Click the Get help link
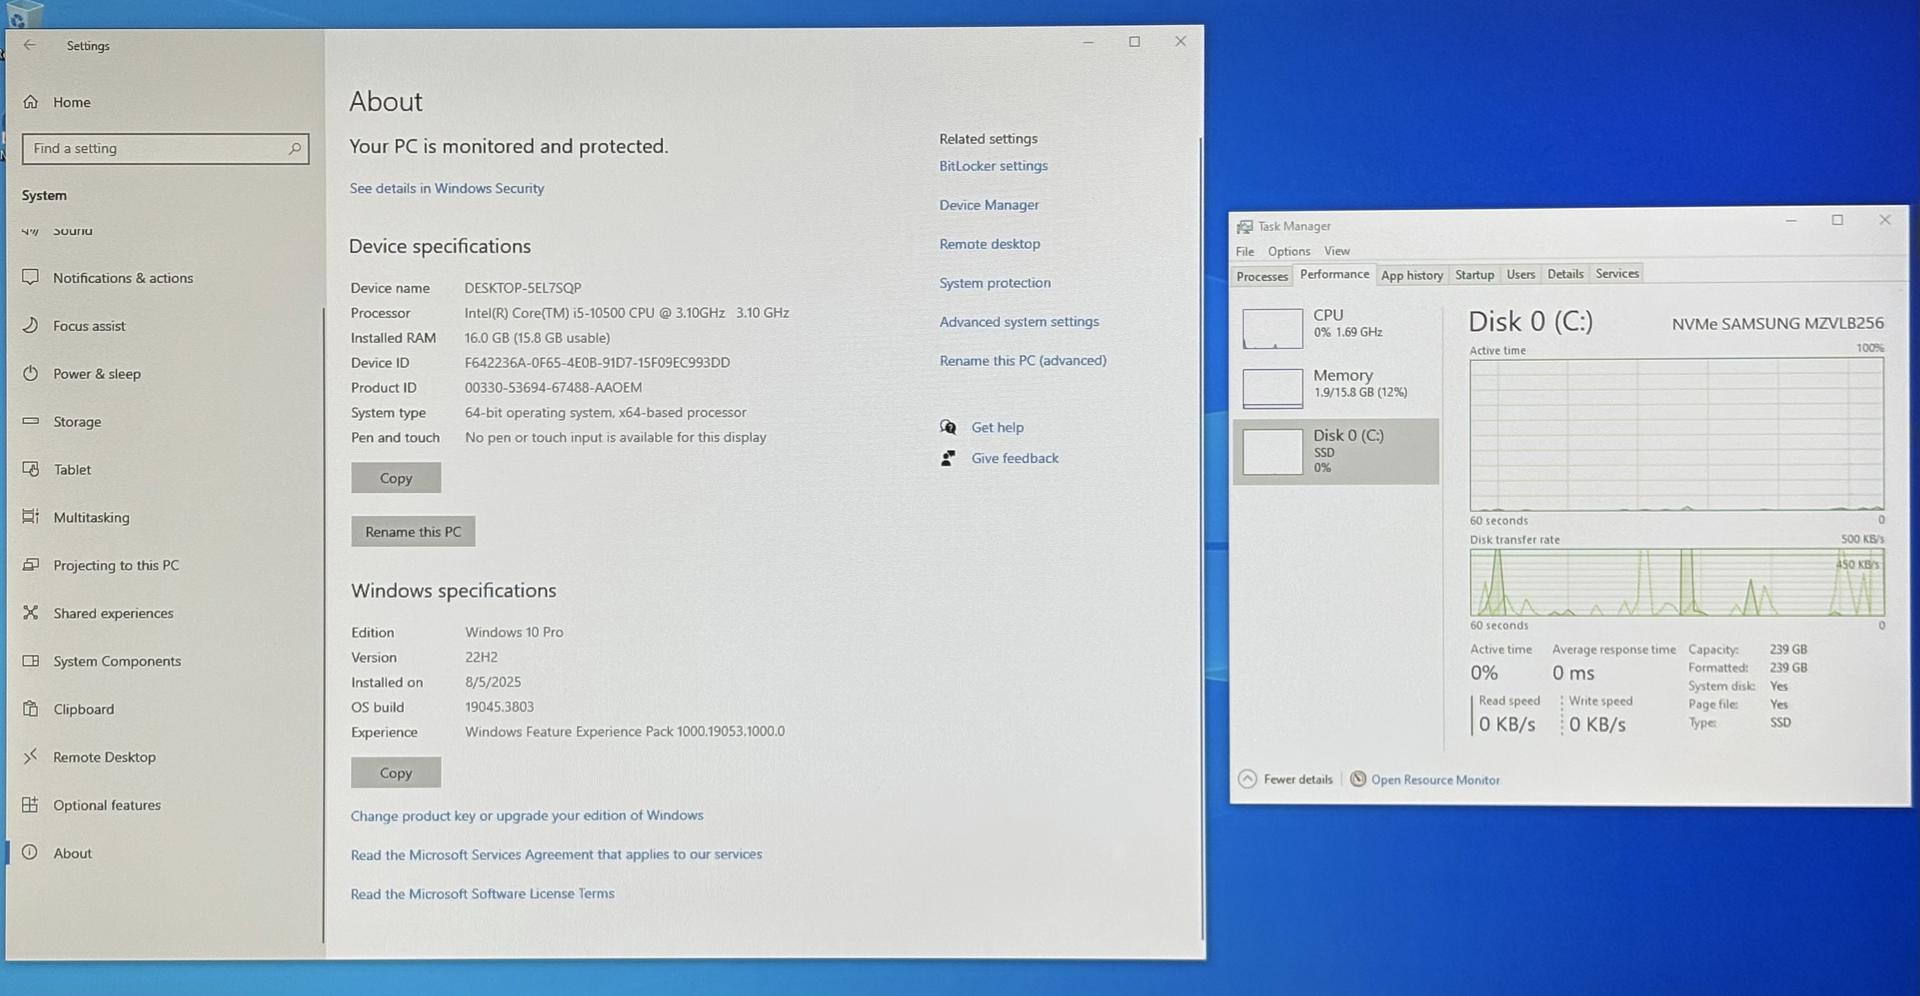 click(x=997, y=428)
